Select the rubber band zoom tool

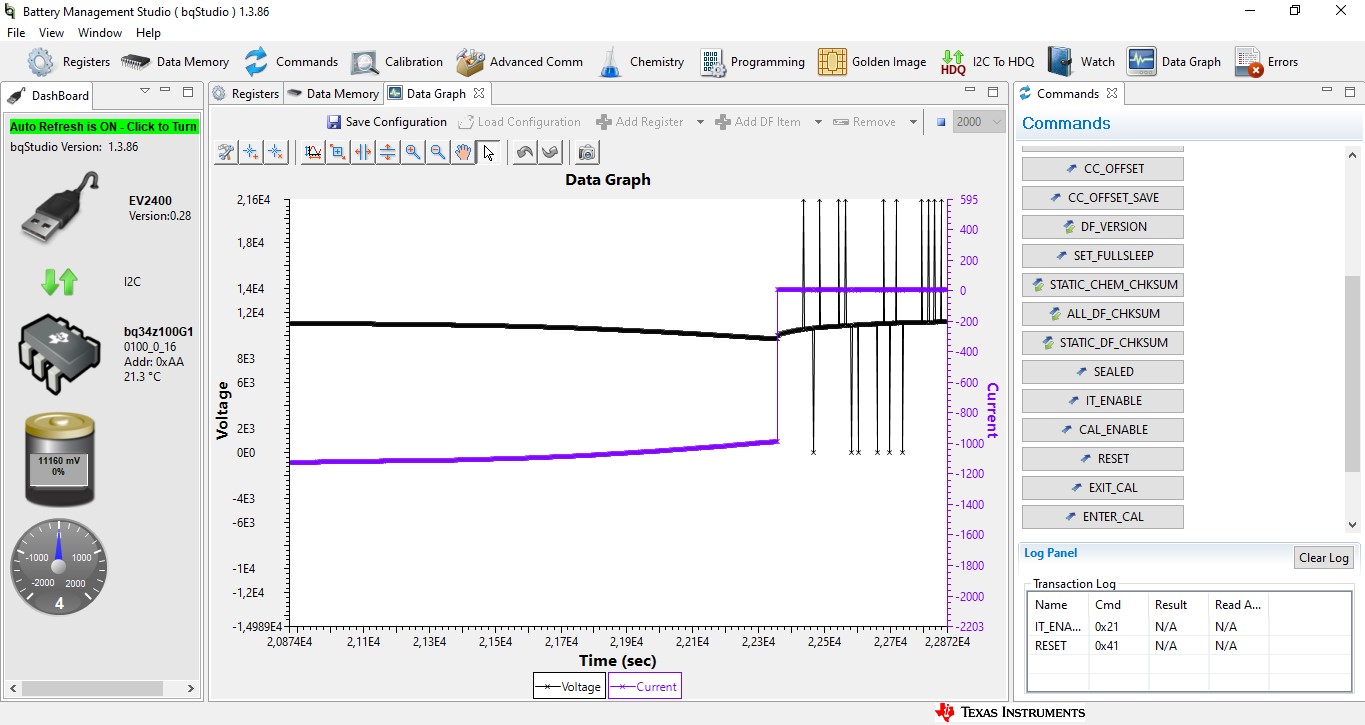point(338,152)
